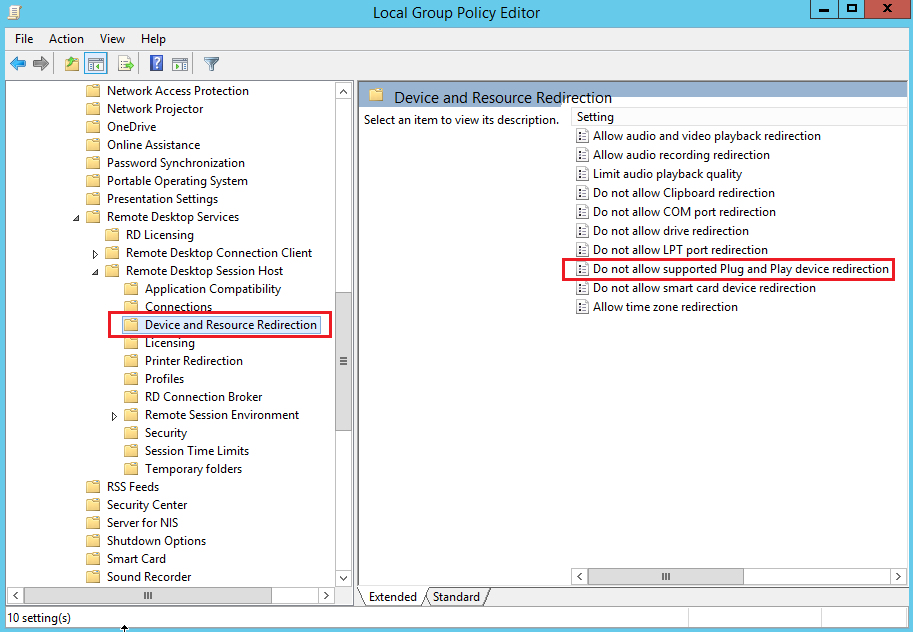Select Shutdown Options tree item
Image resolution: width=913 pixels, height=632 pixels.
pos(156,541)
